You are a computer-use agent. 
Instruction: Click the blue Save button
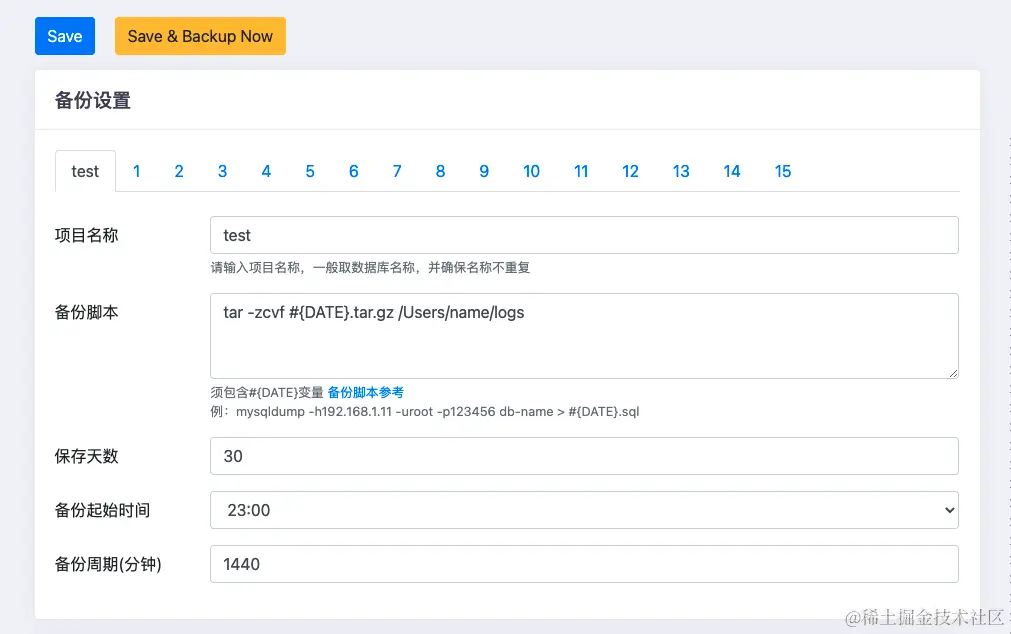[64, 36]
